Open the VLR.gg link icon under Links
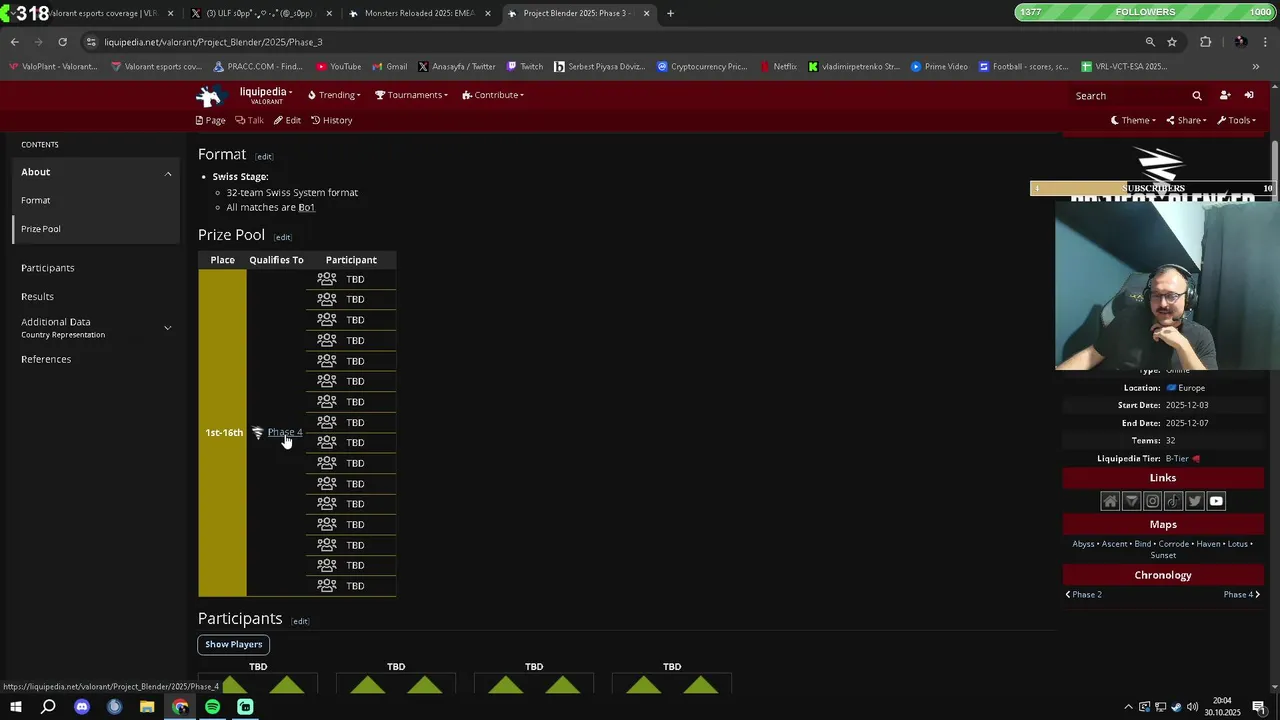This screenshot has width=1280, height=720. coord(1131,501)
